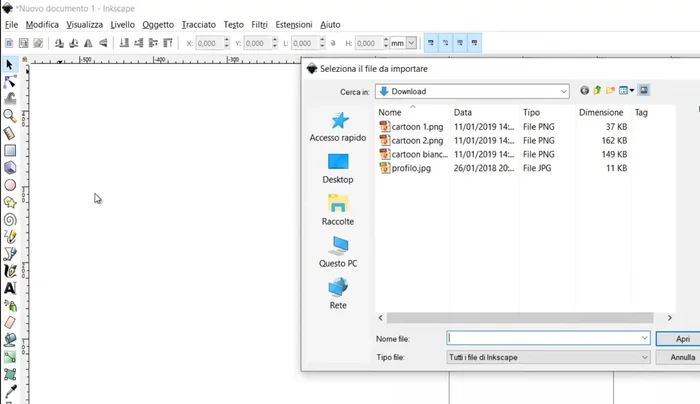Flip selection horizontally
The image size is (700, 404).
pos(88,43)
